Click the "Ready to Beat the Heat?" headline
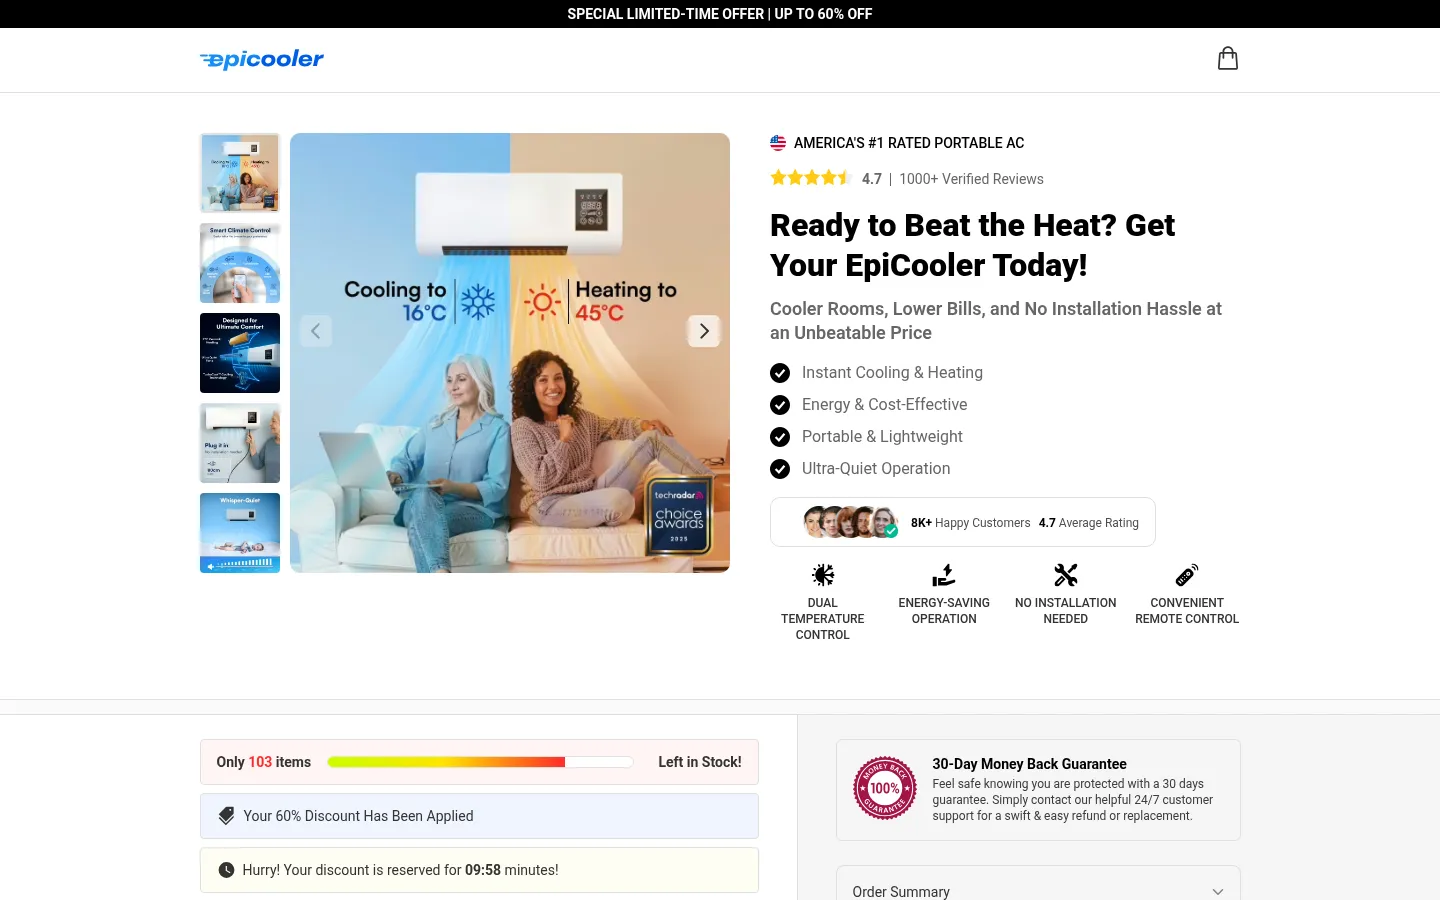The width and height of the screenshot is (1440, 900). pos(972,245)
